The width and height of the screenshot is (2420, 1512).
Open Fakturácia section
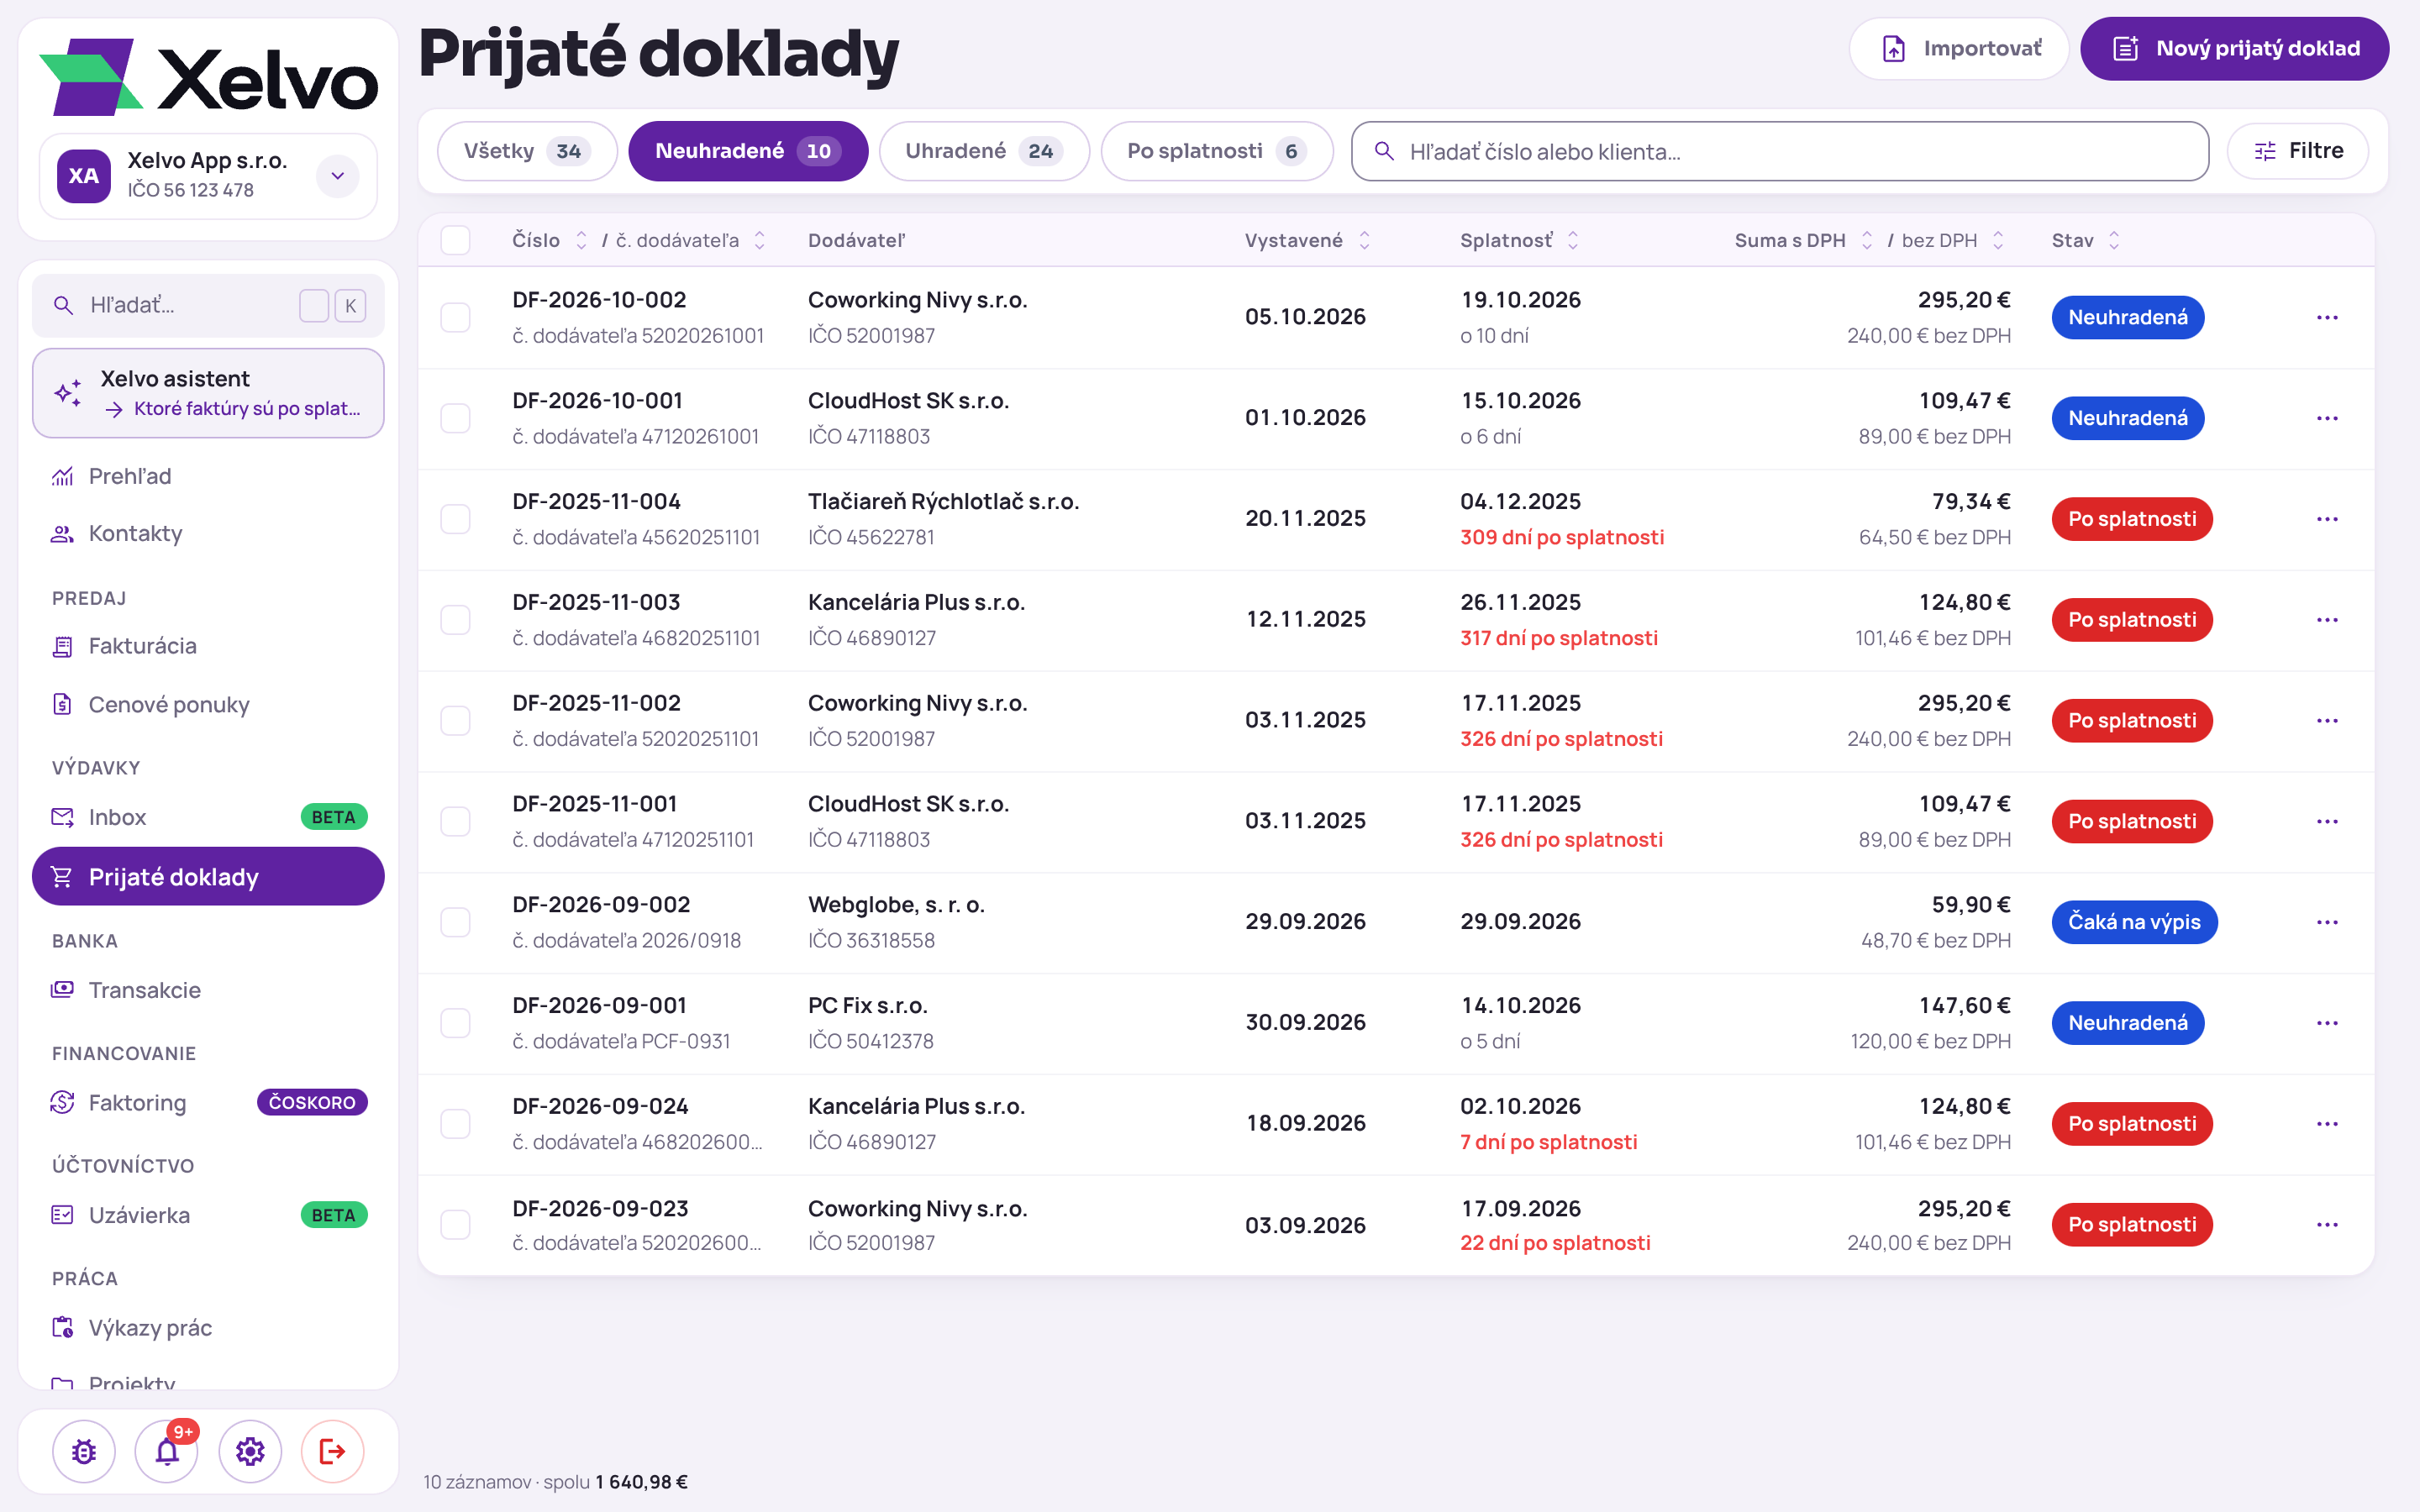point(208,646)
